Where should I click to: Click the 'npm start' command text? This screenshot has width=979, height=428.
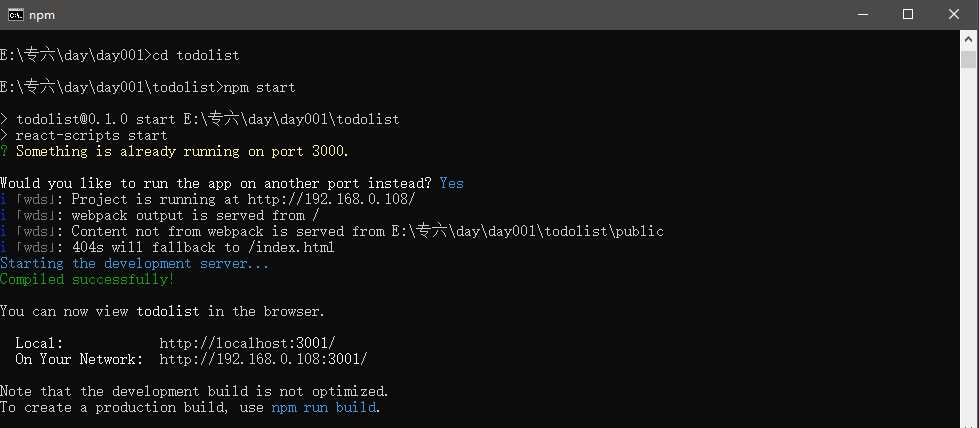coord(259,87)
